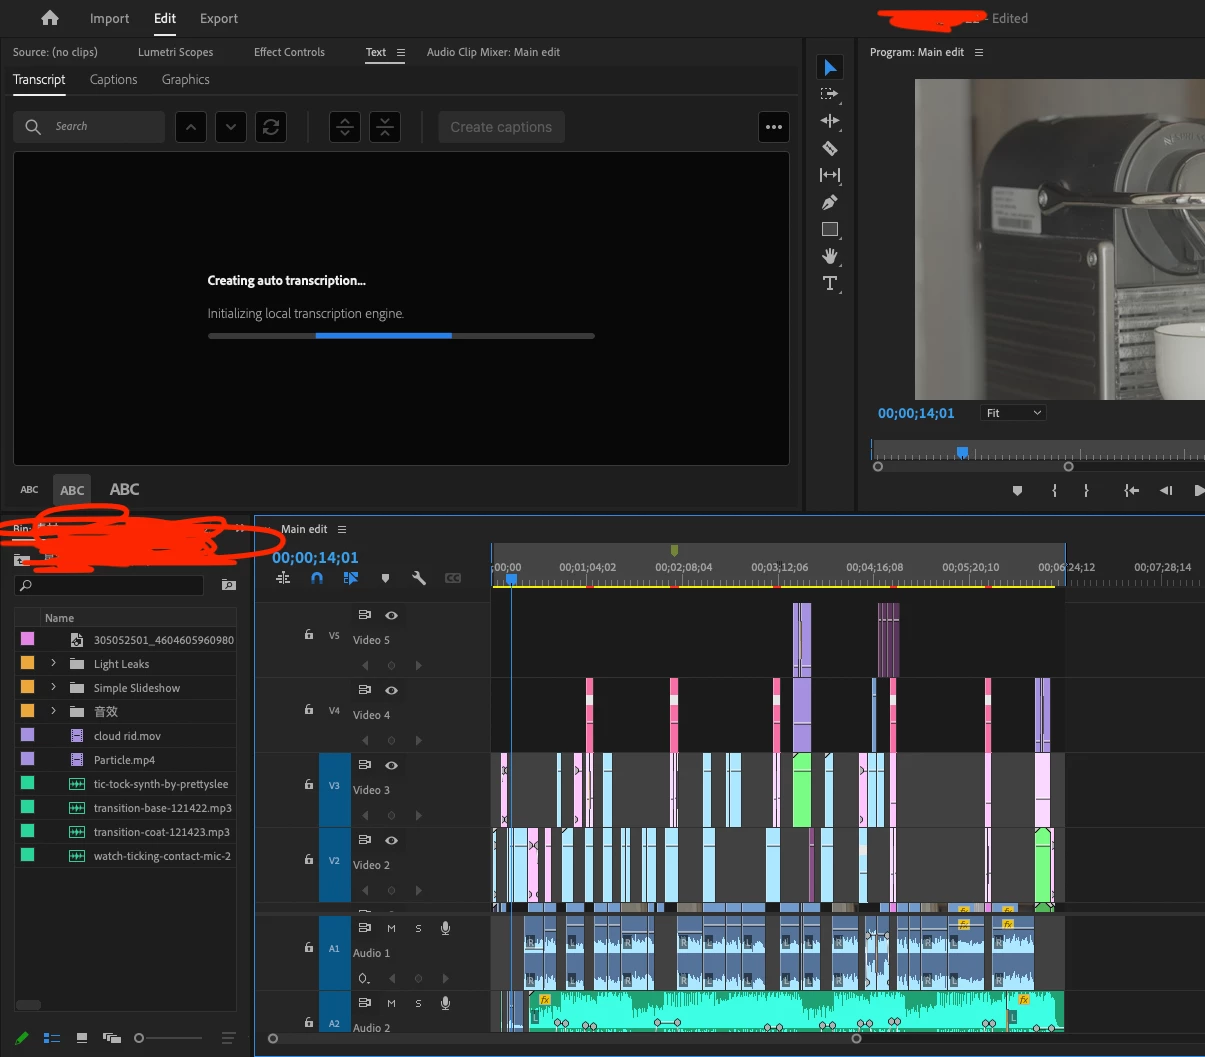Switch bin to list view

click(x=52, y=1038)
